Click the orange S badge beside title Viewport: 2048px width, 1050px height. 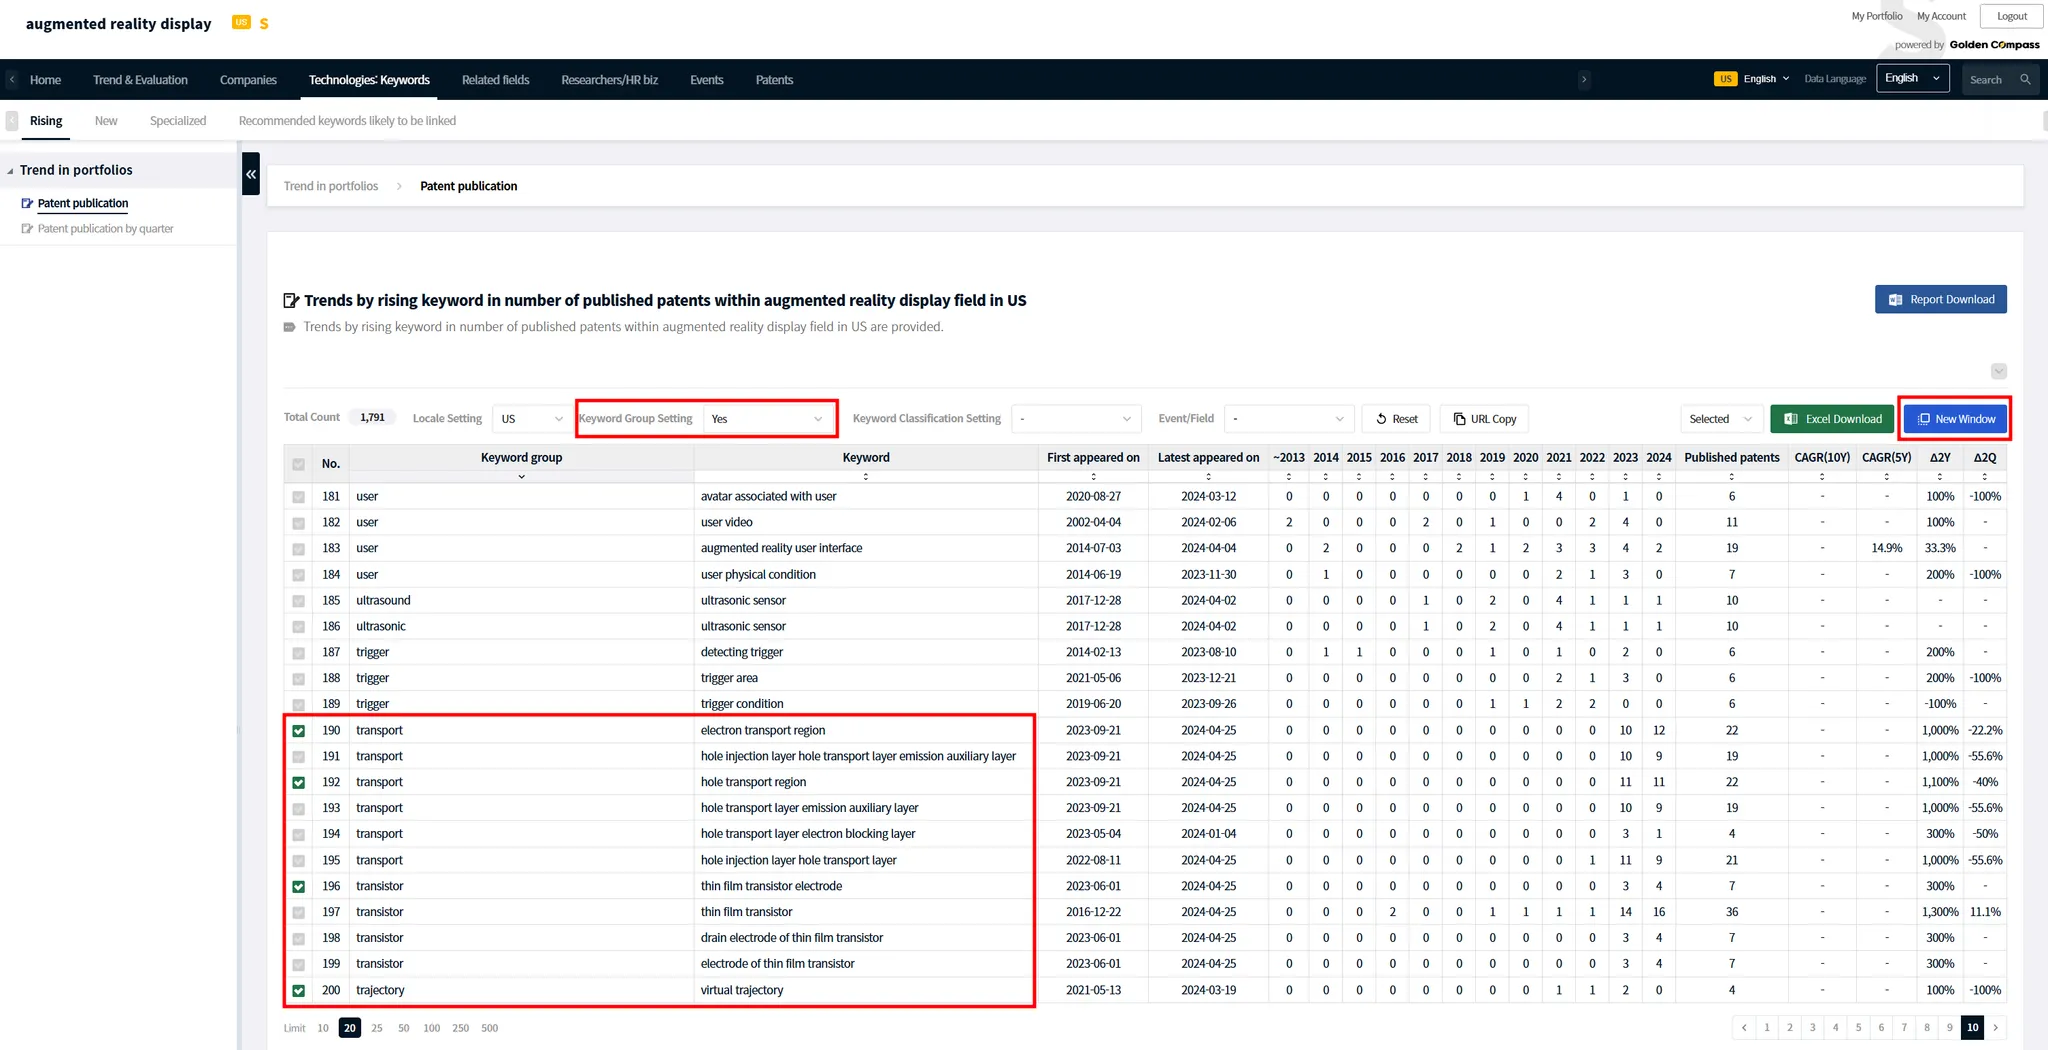[x=264, y=24]
